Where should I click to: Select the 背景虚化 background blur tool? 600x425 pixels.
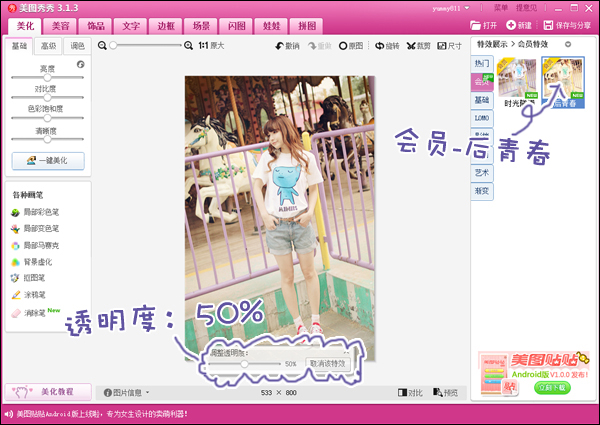click(32, 262)
